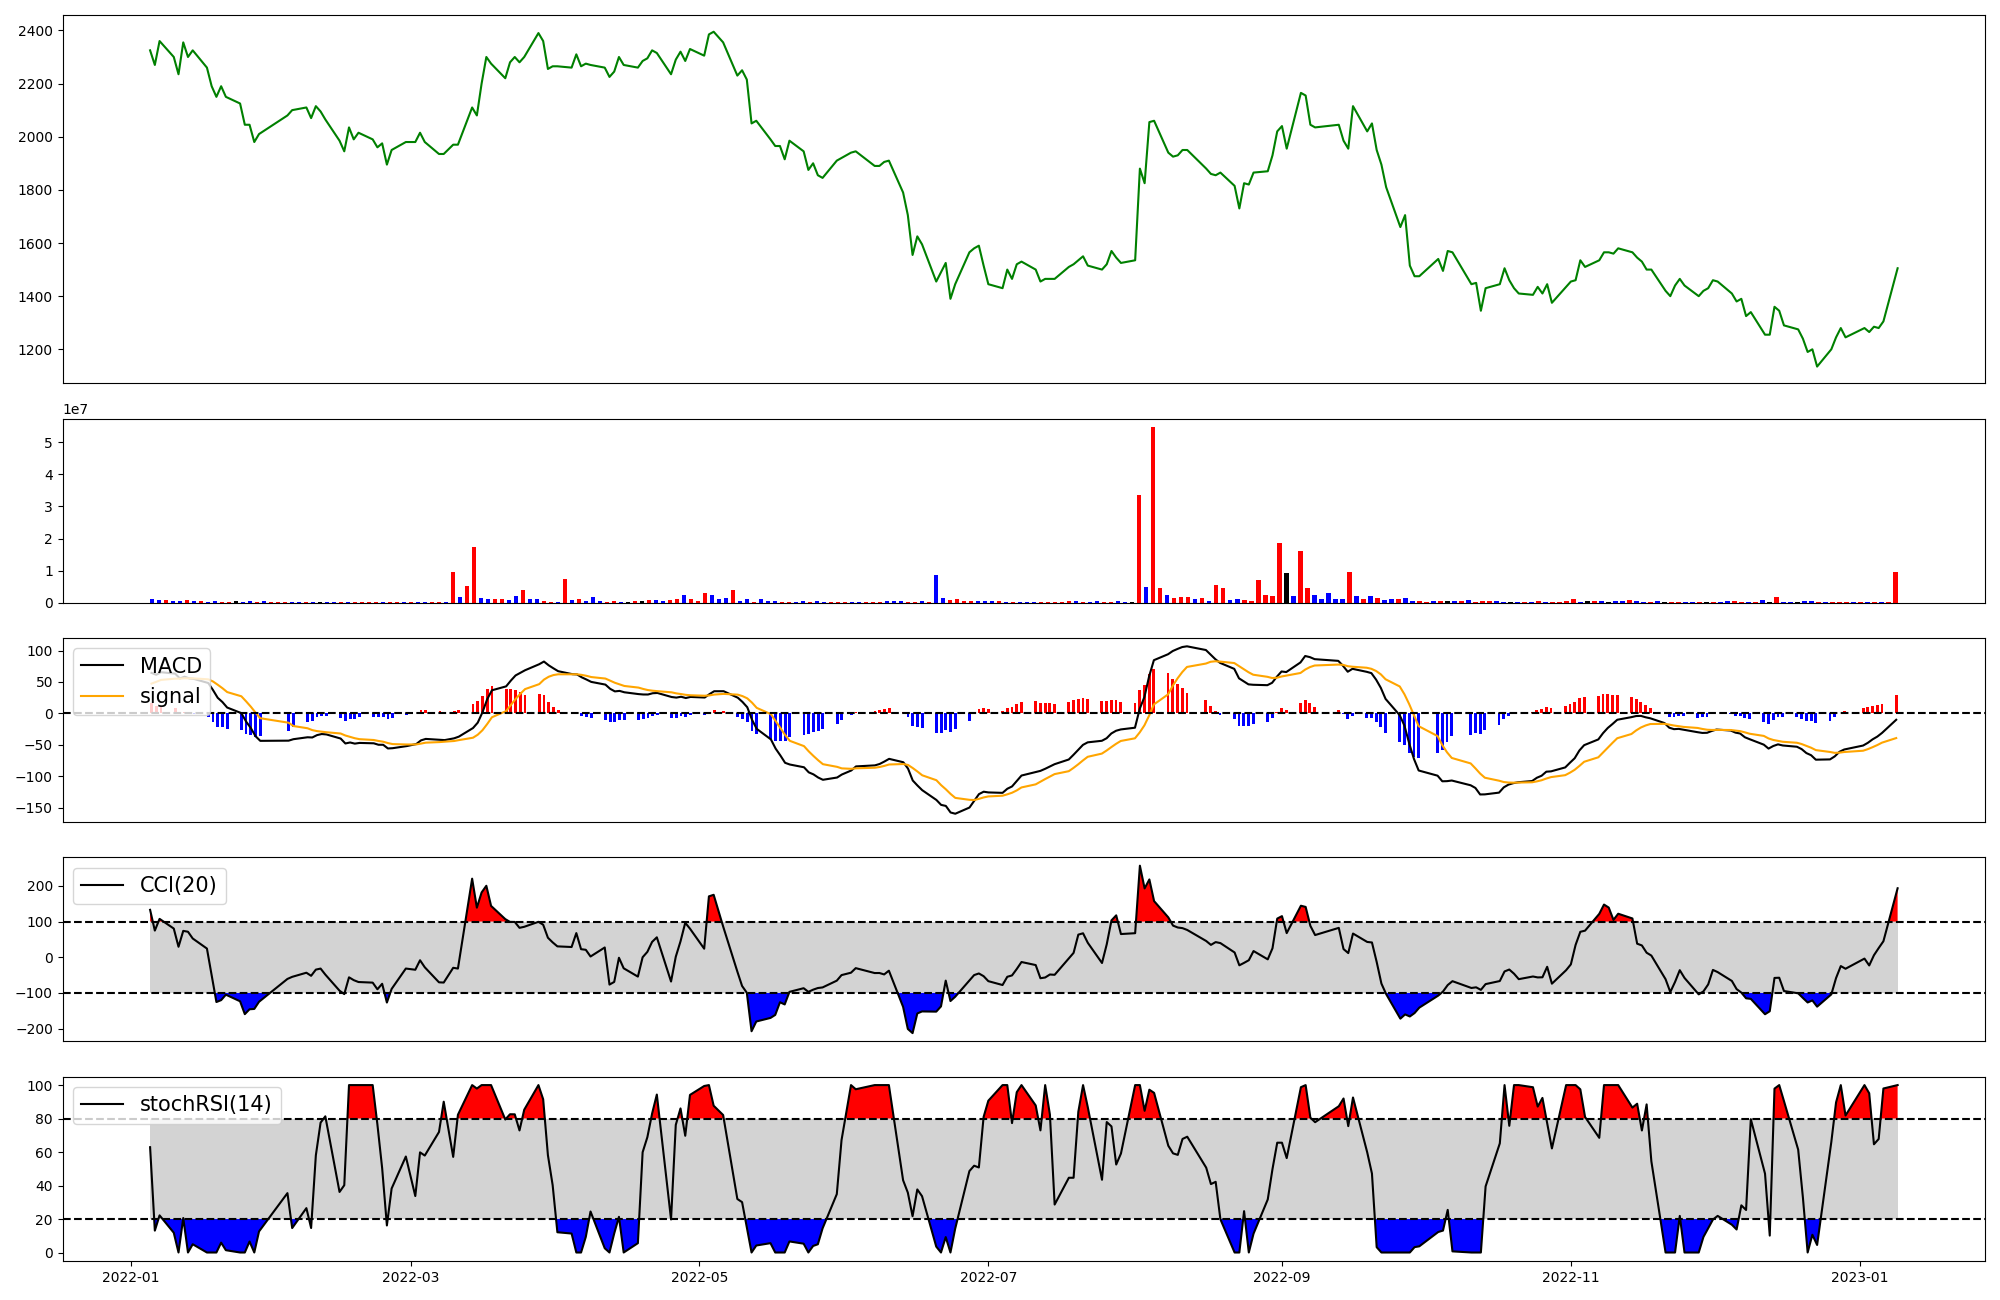2000x1300 pixels.
Task: Select the stochRSI(14) legend label
Action: (205, 1104)
